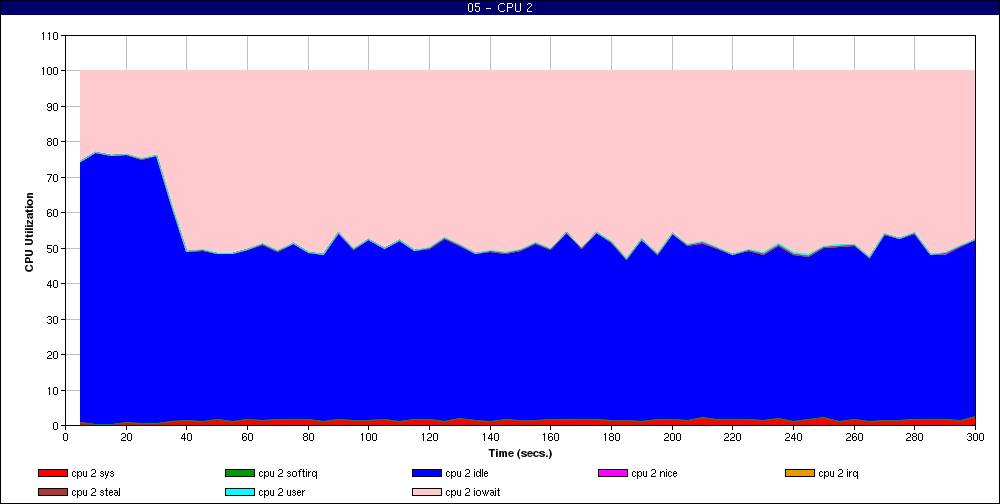
Task: Click the cyan cpu 2 user legend swatch
Action: click(240, 493)
